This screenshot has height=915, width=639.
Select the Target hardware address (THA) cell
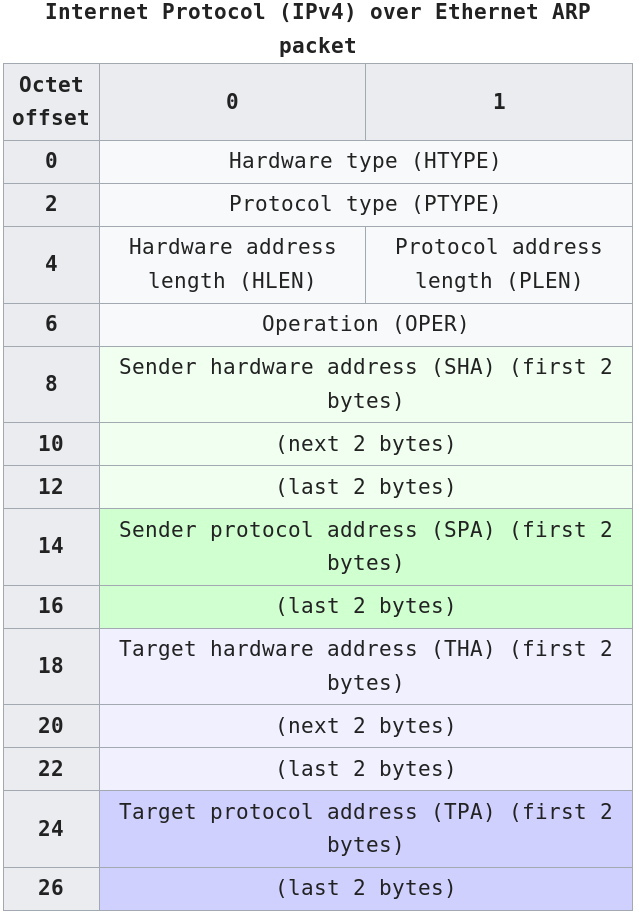point(365,666)
